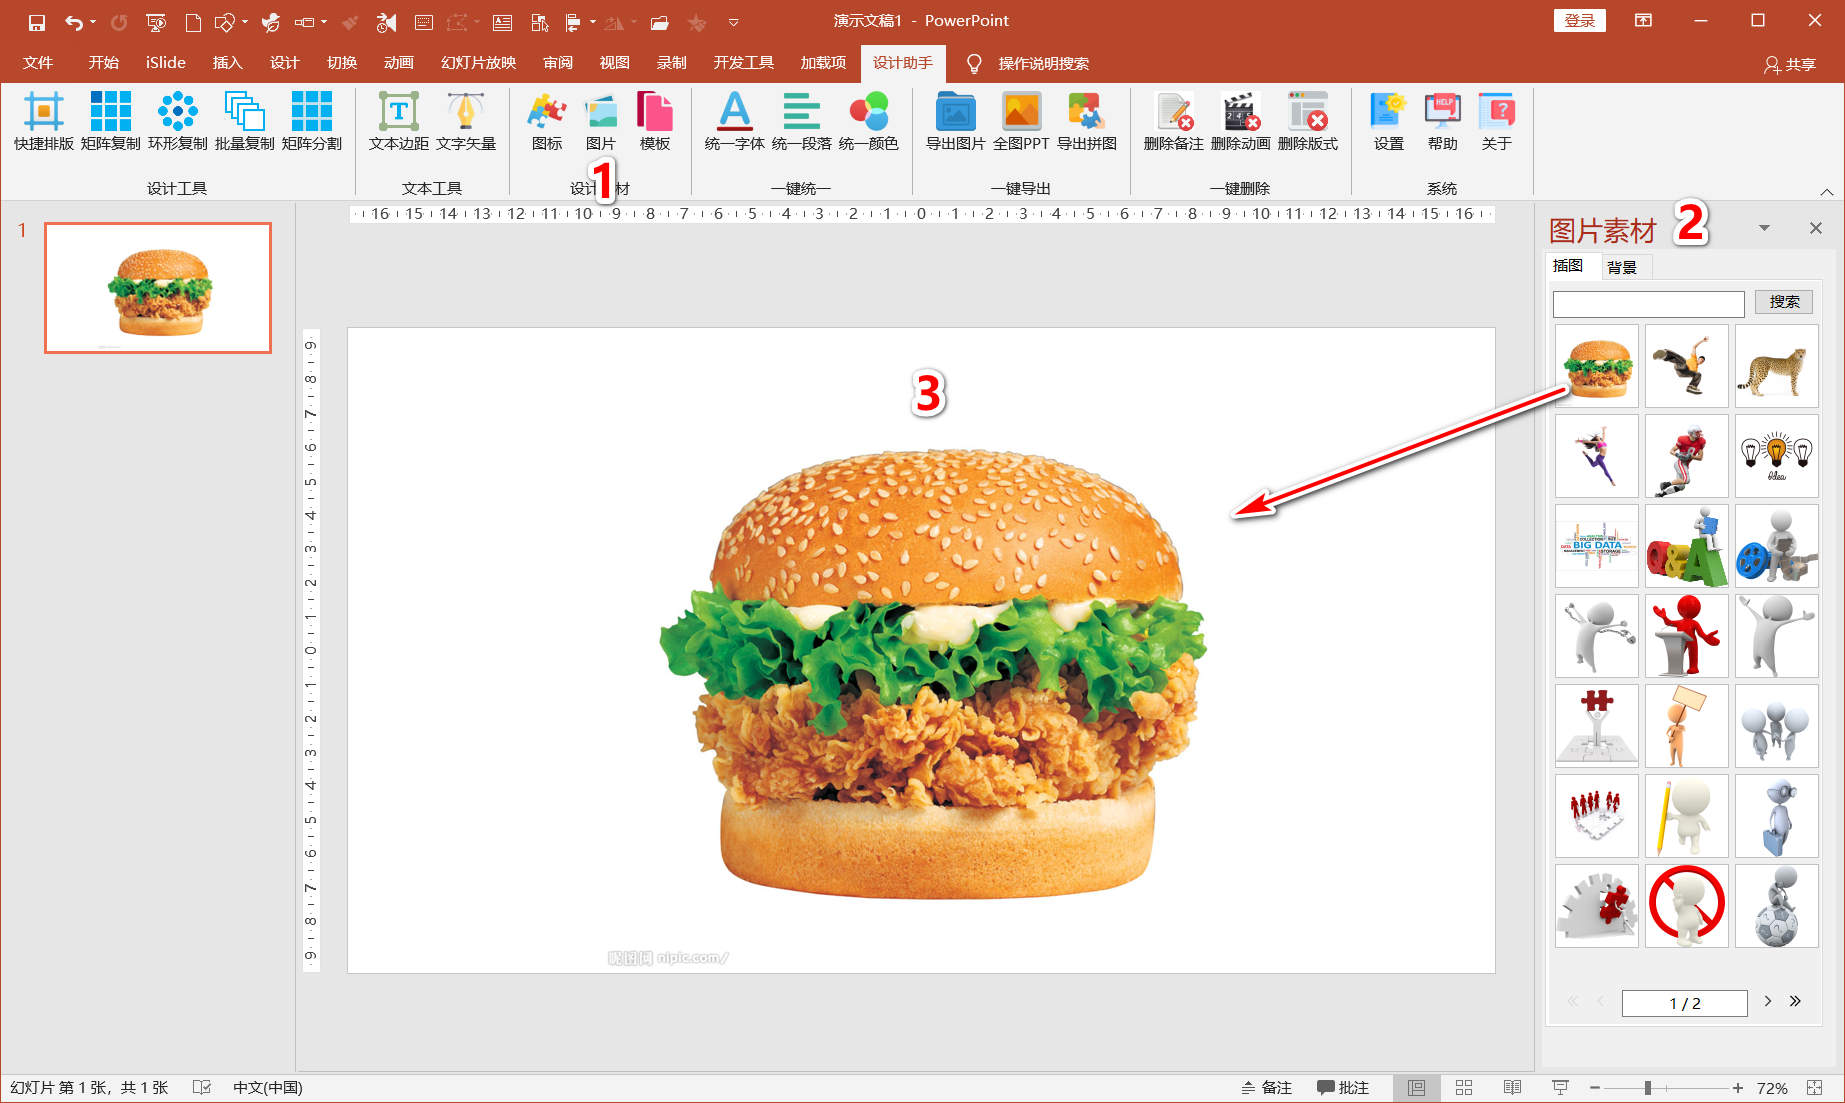Open the shapes dropdown arrow in title bar
The width and height of the screenshot is (1845, 1103).
tap(245, 22)
